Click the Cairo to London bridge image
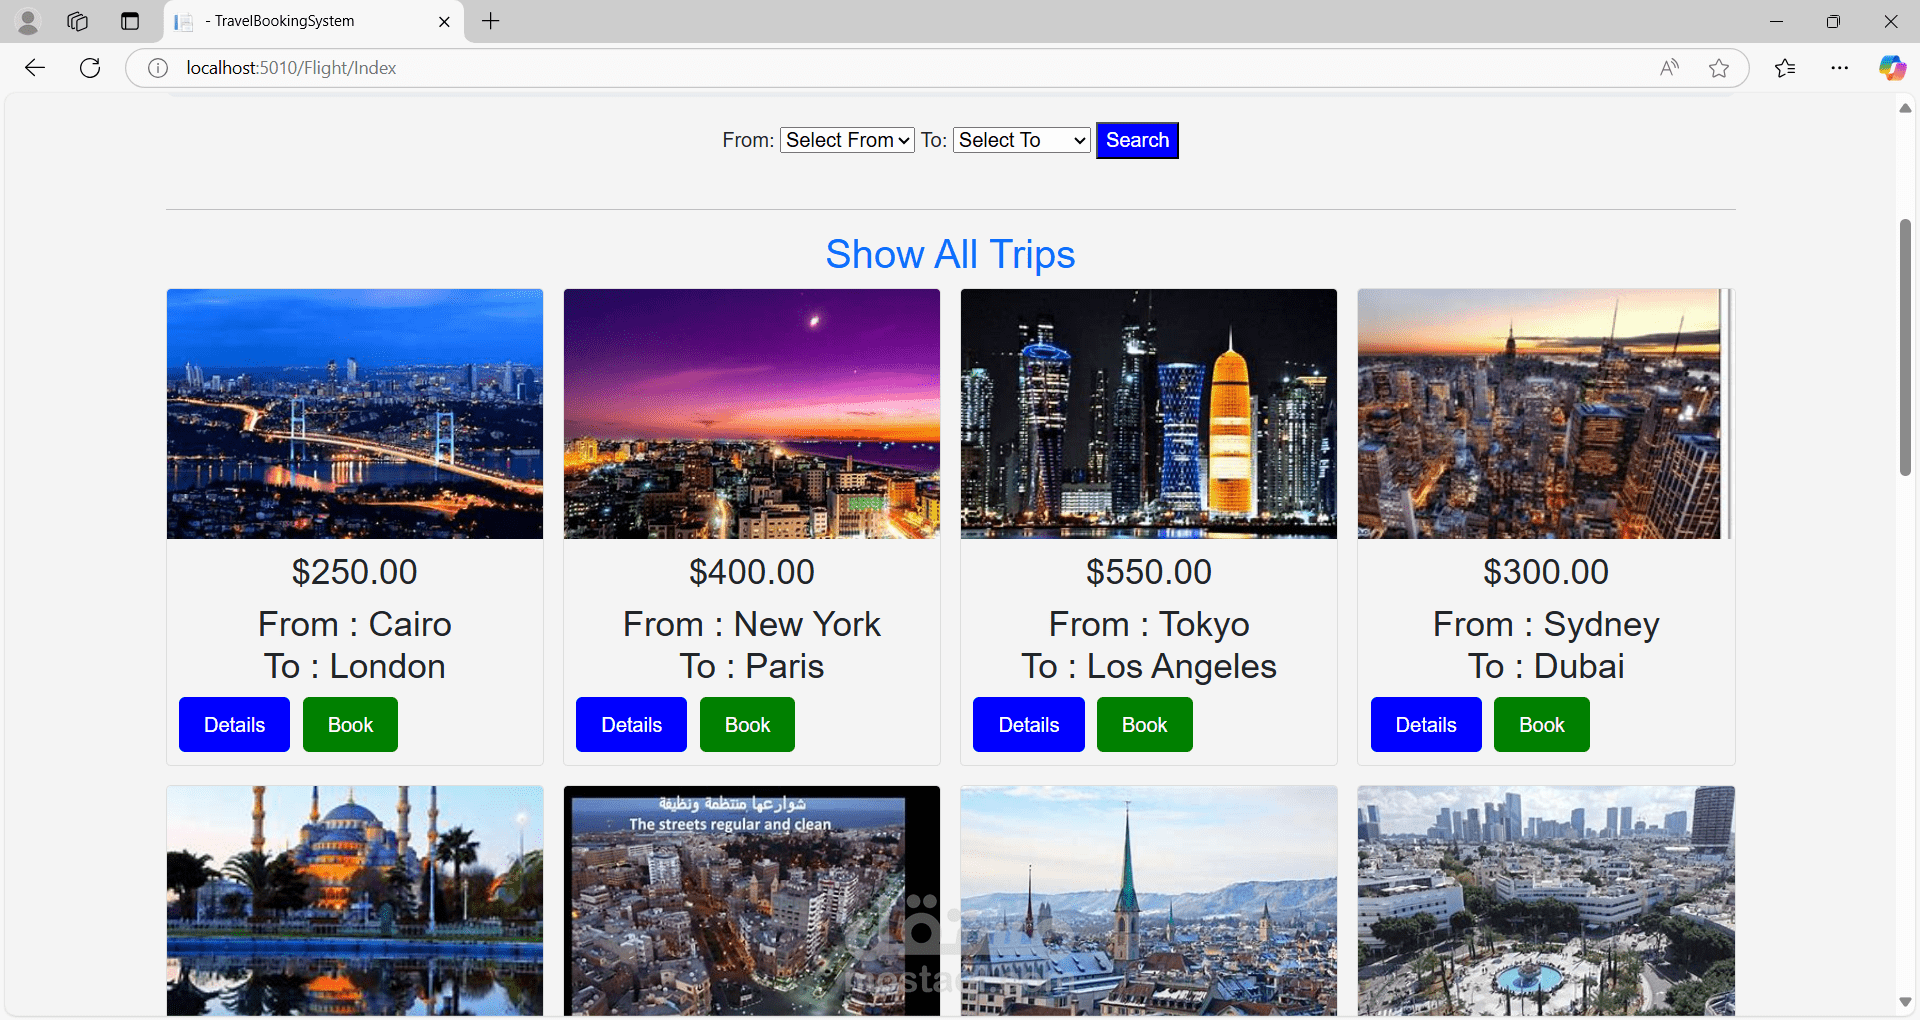 355,414
